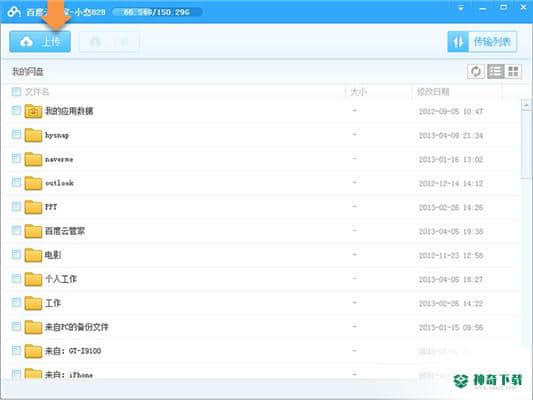Open the title bar dropdown menu arrow
This screenshot has height=400, width=533.
461,8
